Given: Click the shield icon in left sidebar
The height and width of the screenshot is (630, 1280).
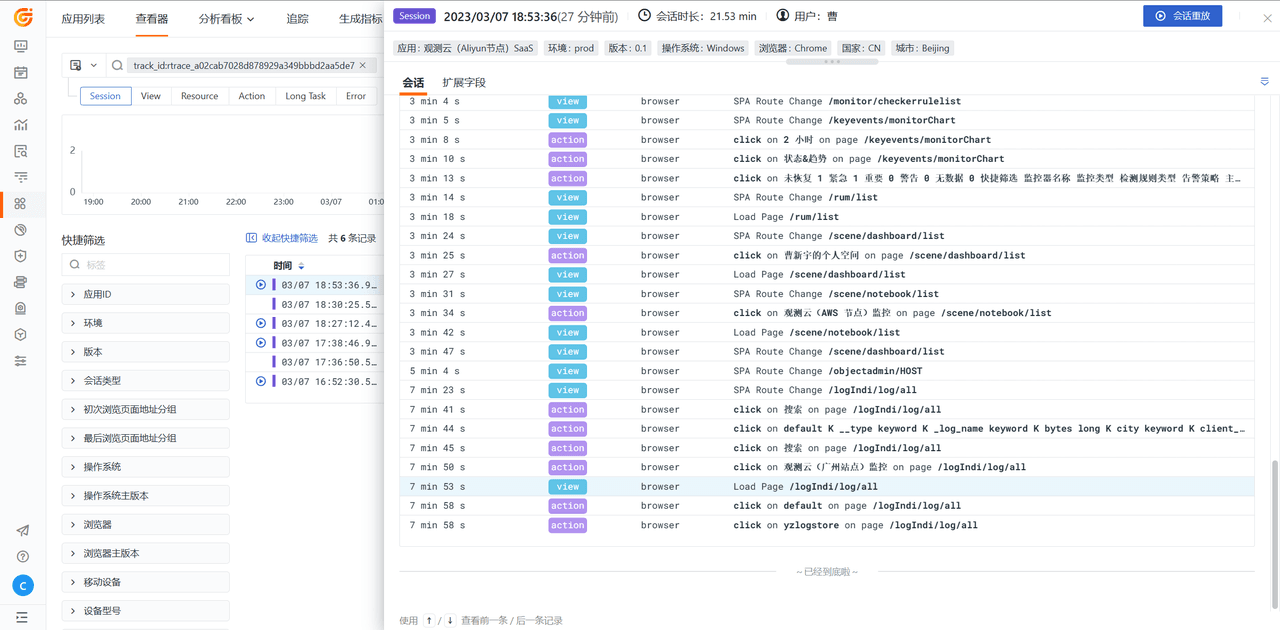Looking at the screenshot, I should pyautogui.click(x=21, y=256).
